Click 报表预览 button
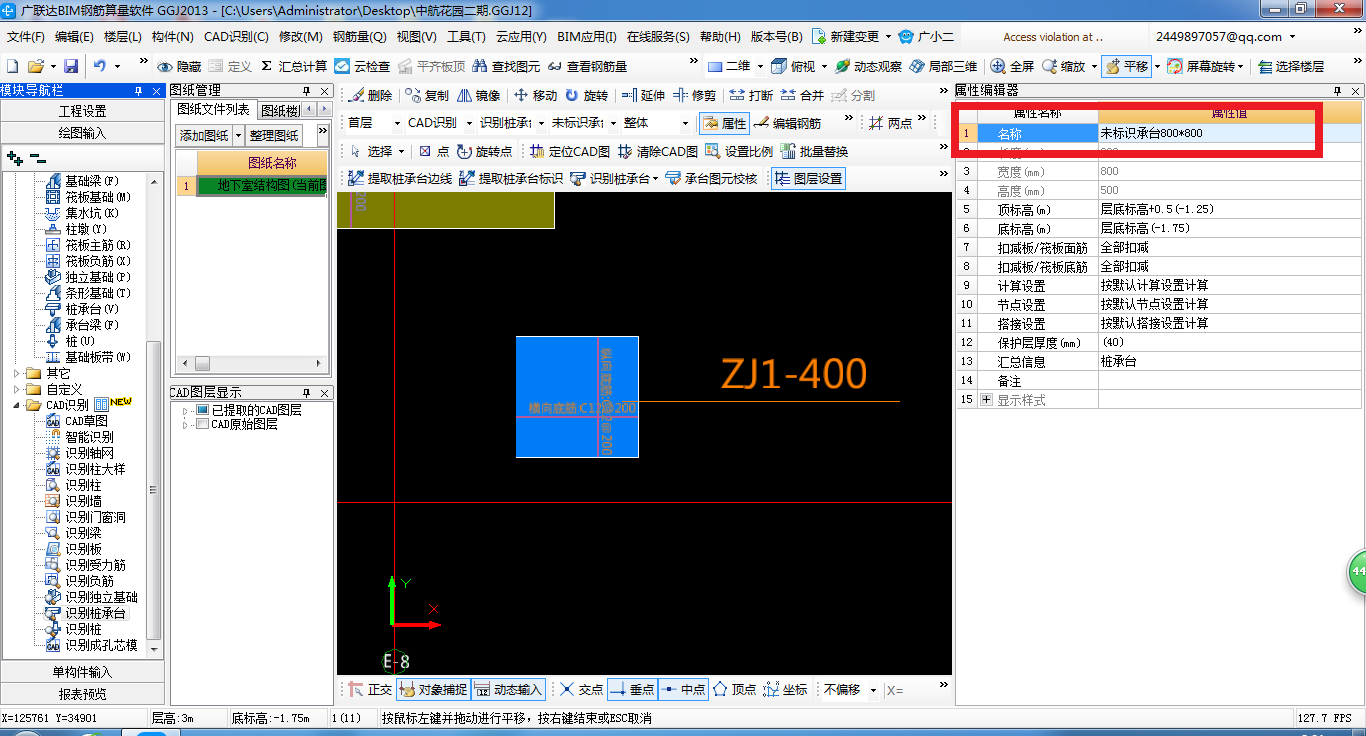 coord(82,693)
